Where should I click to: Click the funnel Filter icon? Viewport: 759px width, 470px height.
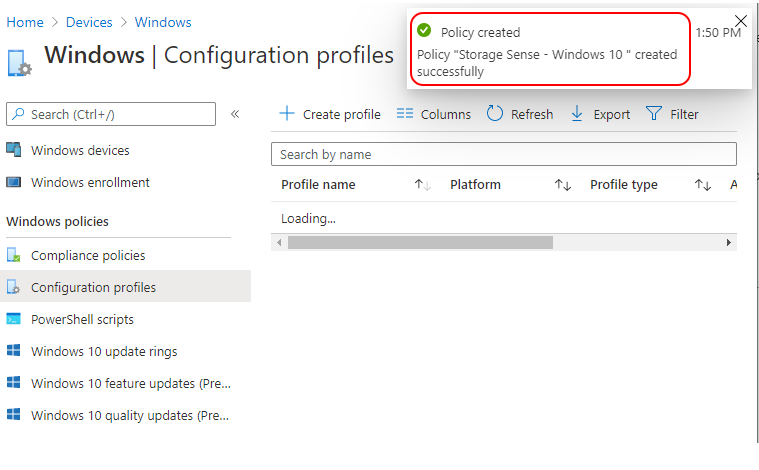coord(653,113)
